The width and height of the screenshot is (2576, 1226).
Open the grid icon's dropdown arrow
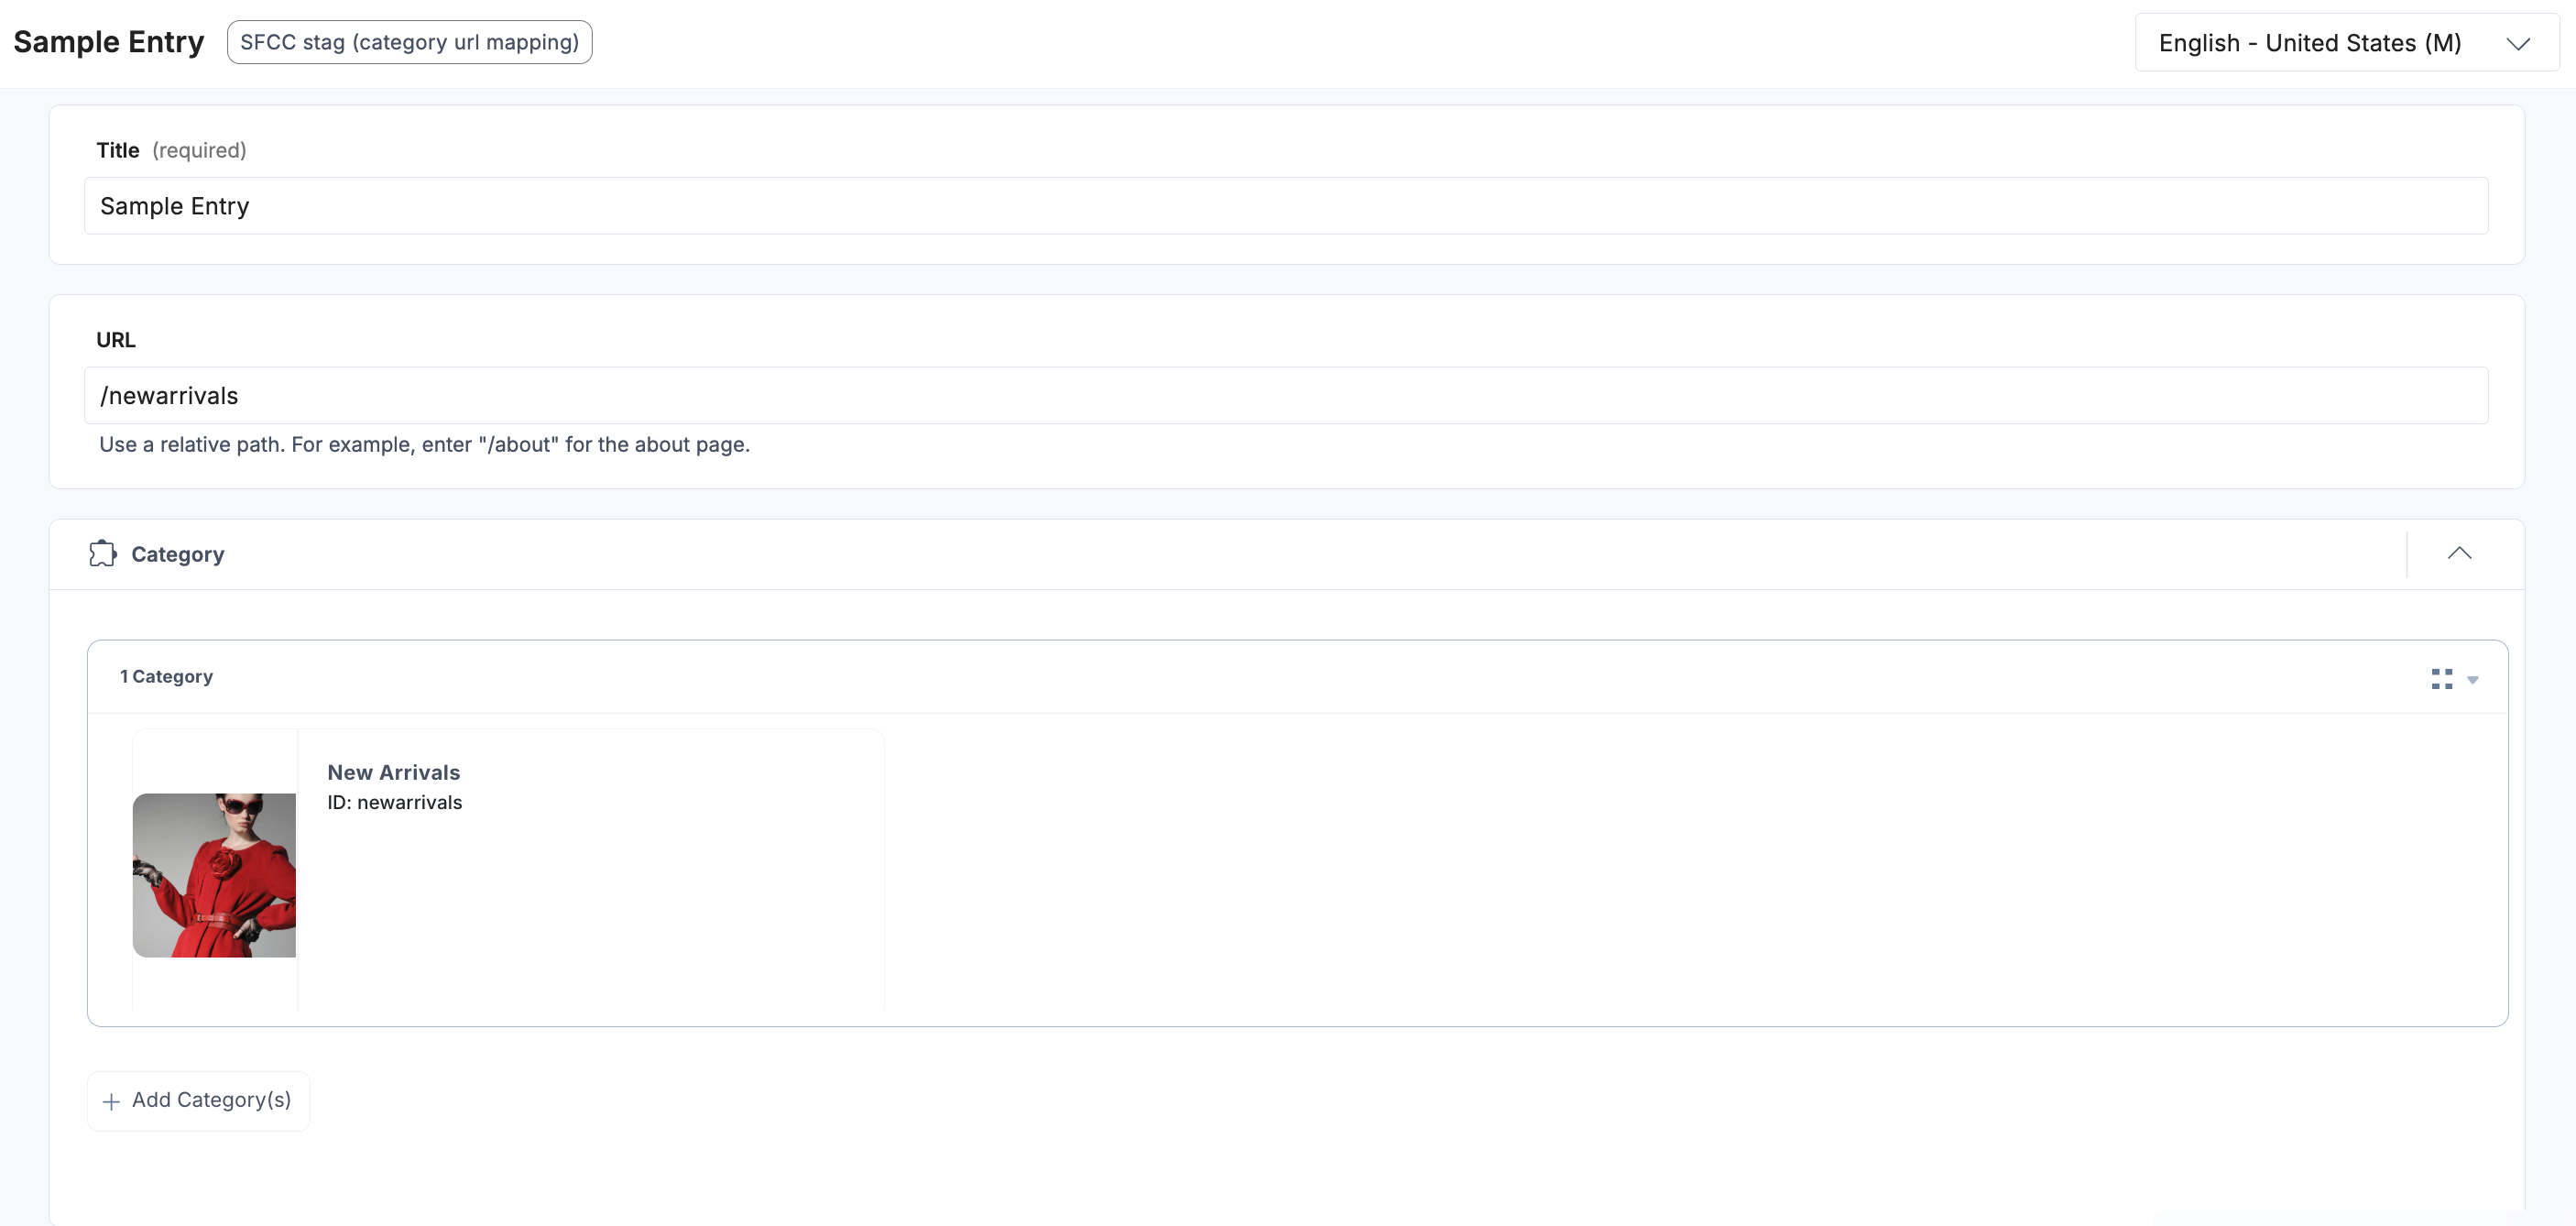2473,680
